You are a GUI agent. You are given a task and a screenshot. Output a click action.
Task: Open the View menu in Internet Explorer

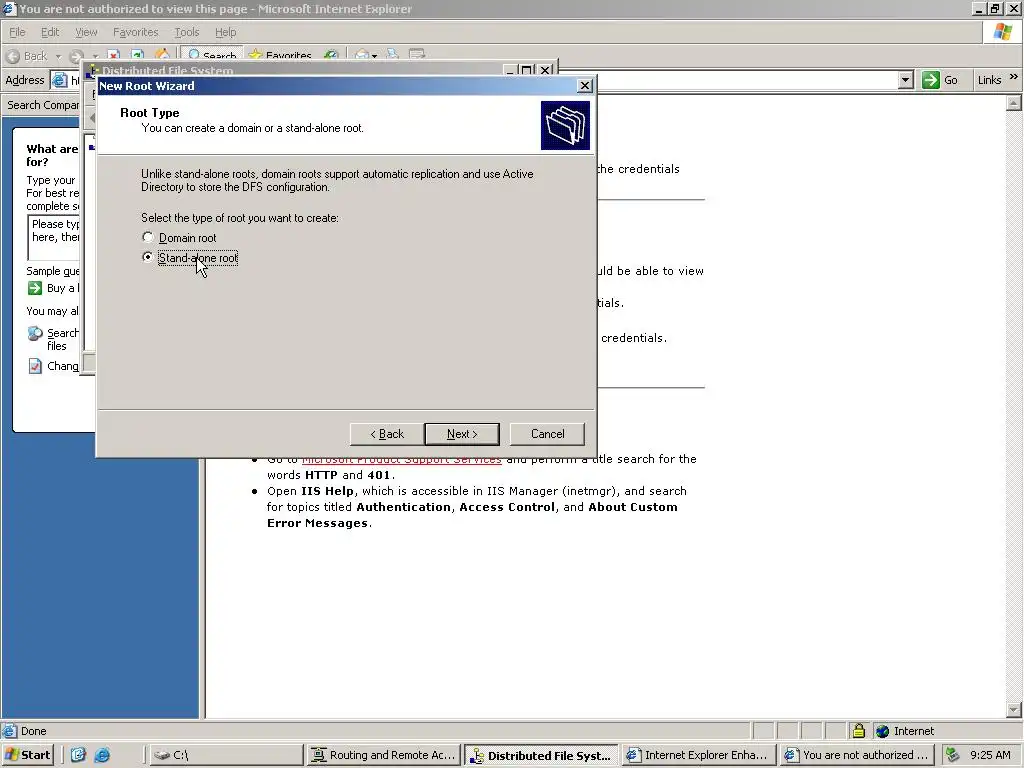86,32
